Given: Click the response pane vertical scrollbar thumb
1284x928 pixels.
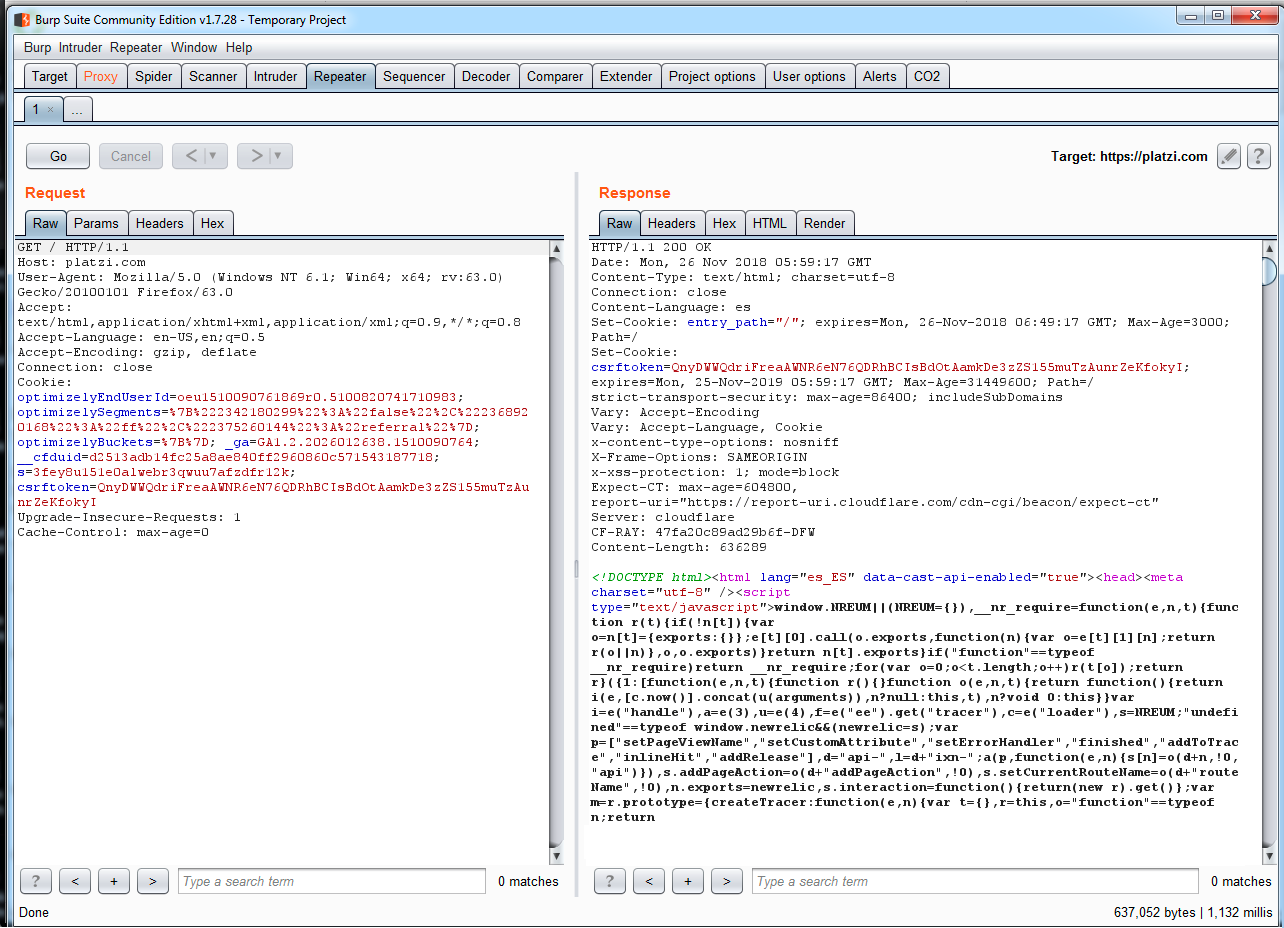Looking at the screenshot, I should coord(1269,272).
